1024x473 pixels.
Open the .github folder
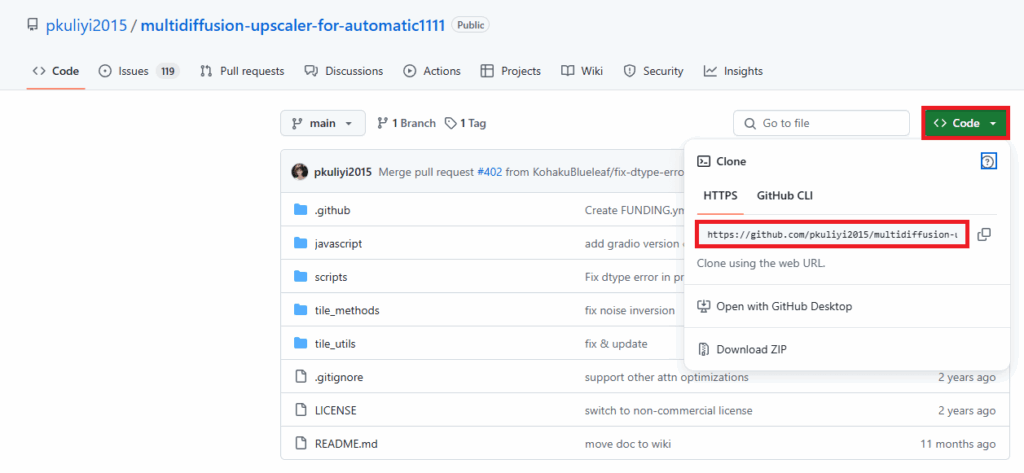334,210
